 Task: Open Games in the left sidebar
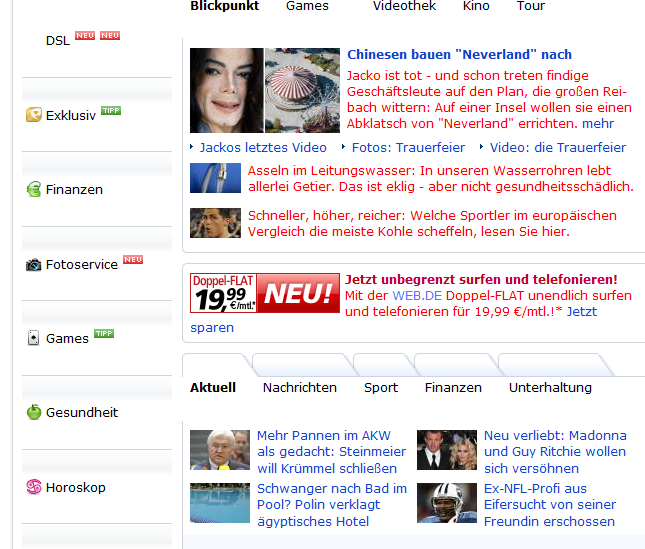[x=67, y=338]
